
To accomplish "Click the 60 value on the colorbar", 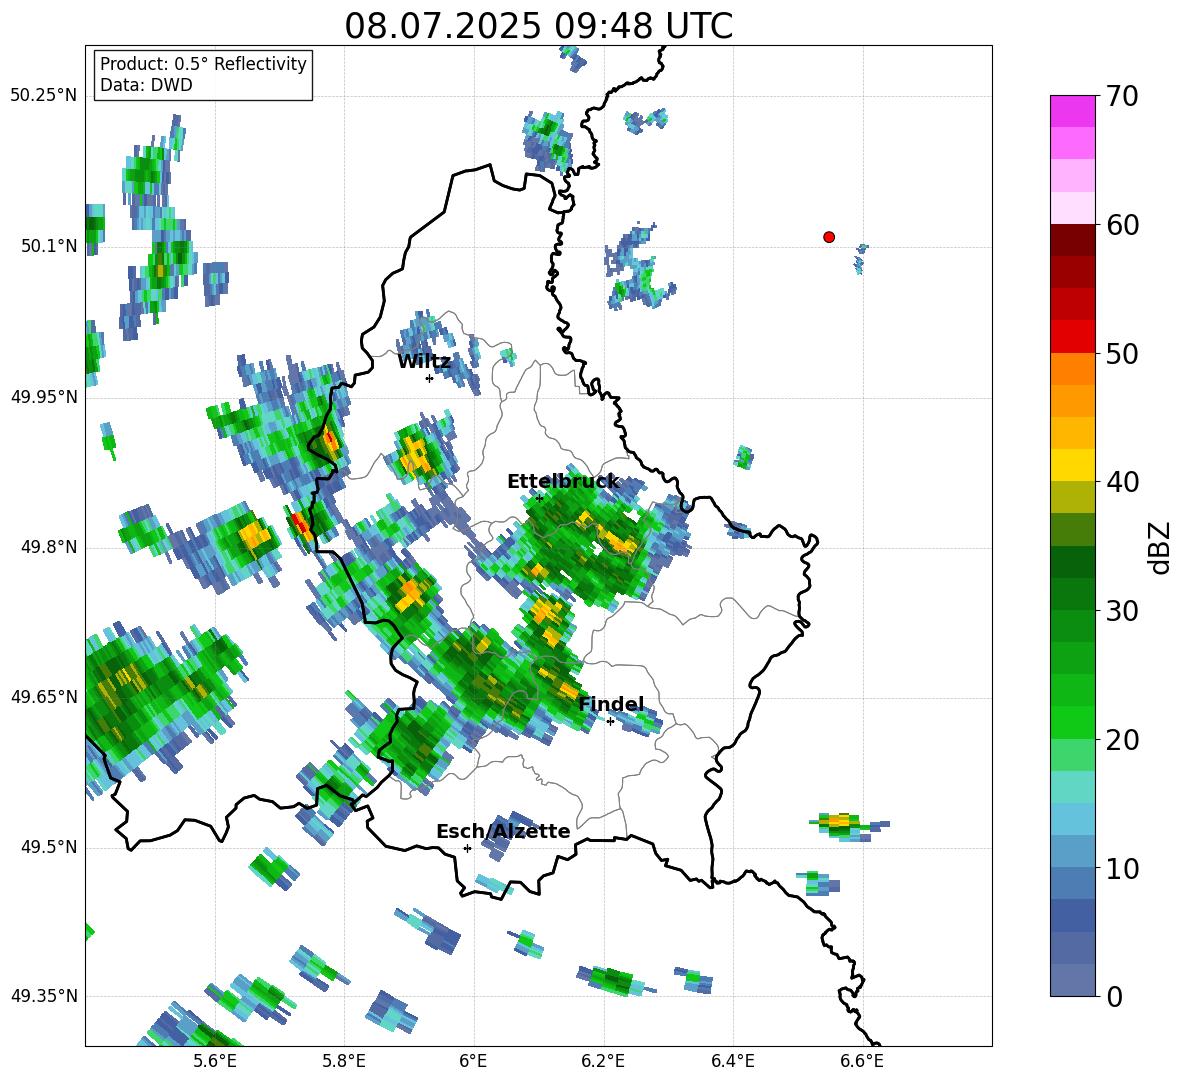I will click(x=1121, y=225).
